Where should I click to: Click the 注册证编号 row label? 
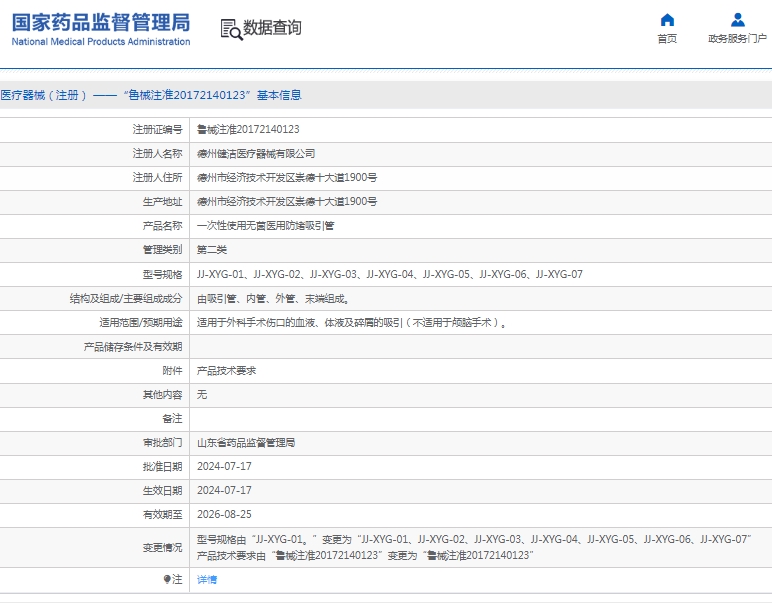158,129
